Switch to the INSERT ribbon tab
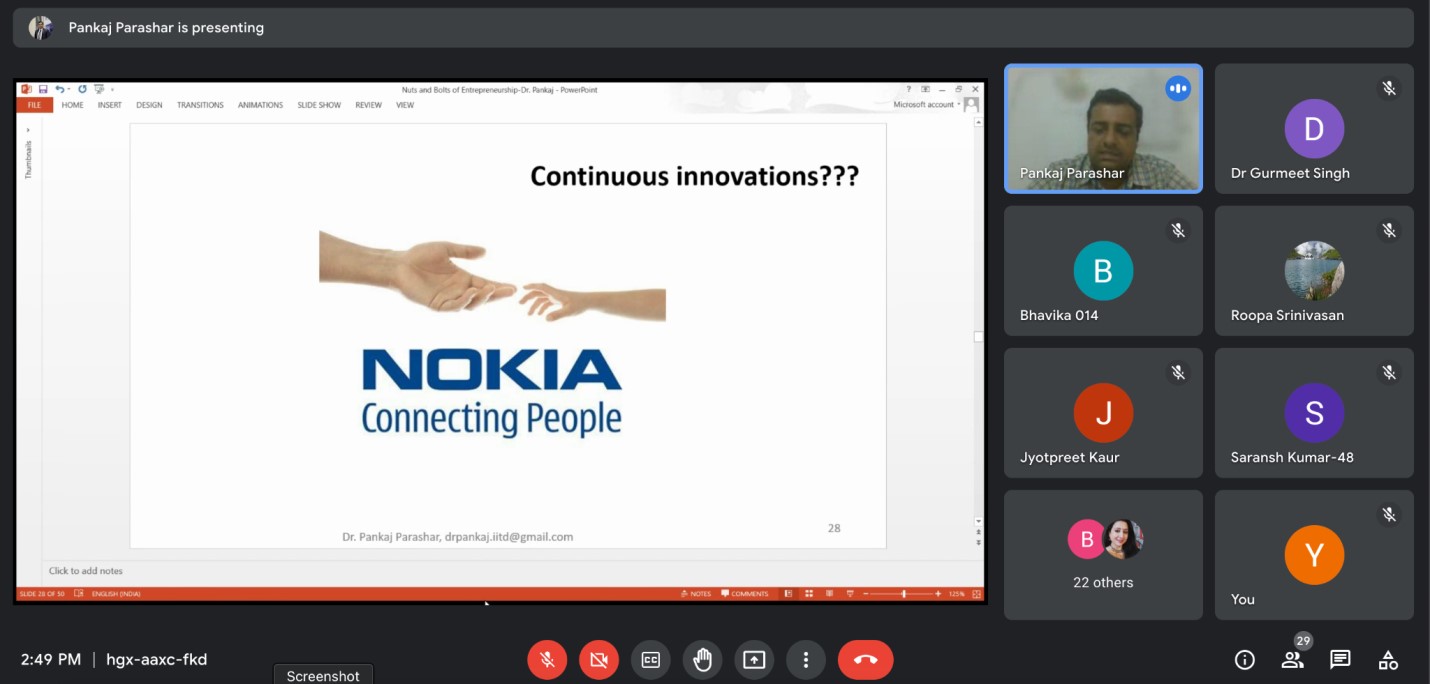This screenshot has width=1430, height=684. click(110, 105)
